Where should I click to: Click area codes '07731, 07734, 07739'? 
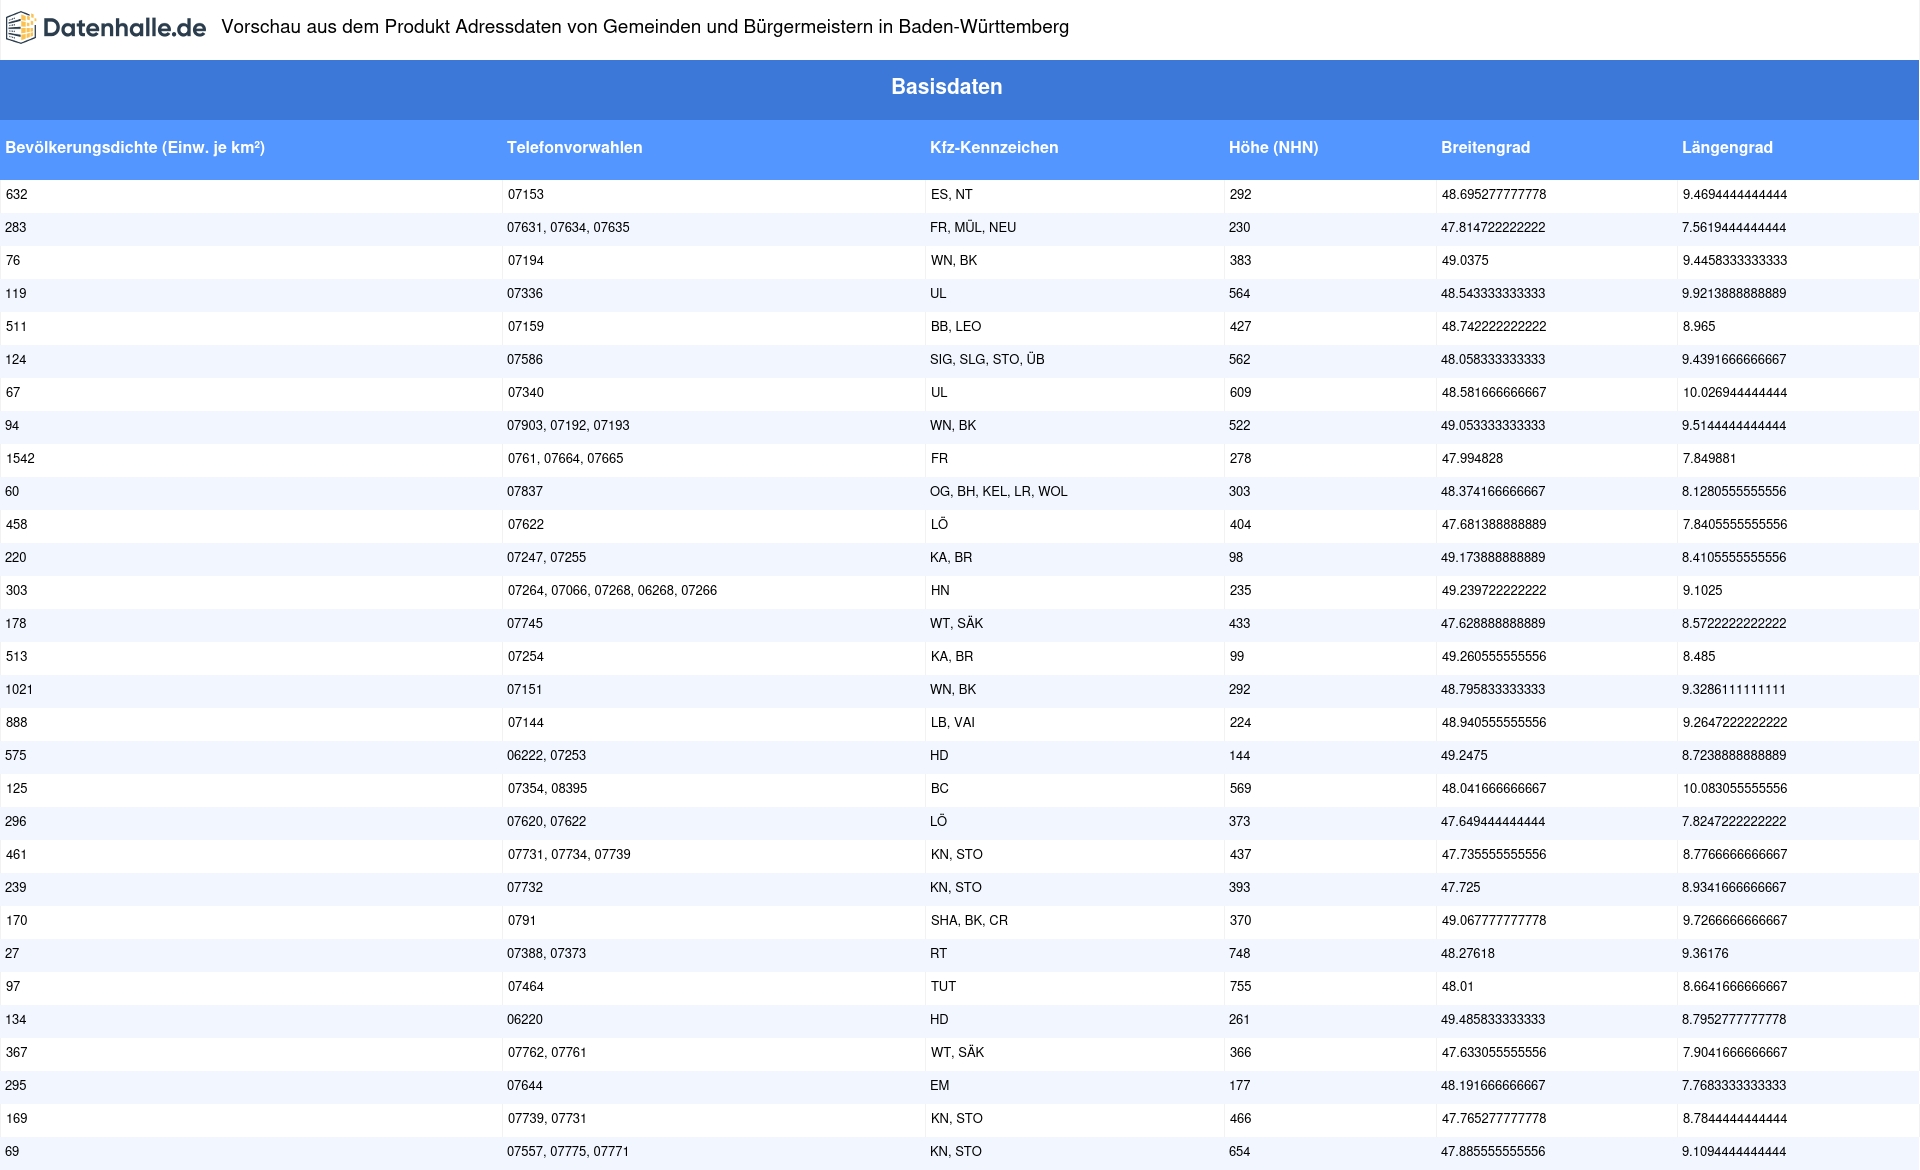pos(569,855)
